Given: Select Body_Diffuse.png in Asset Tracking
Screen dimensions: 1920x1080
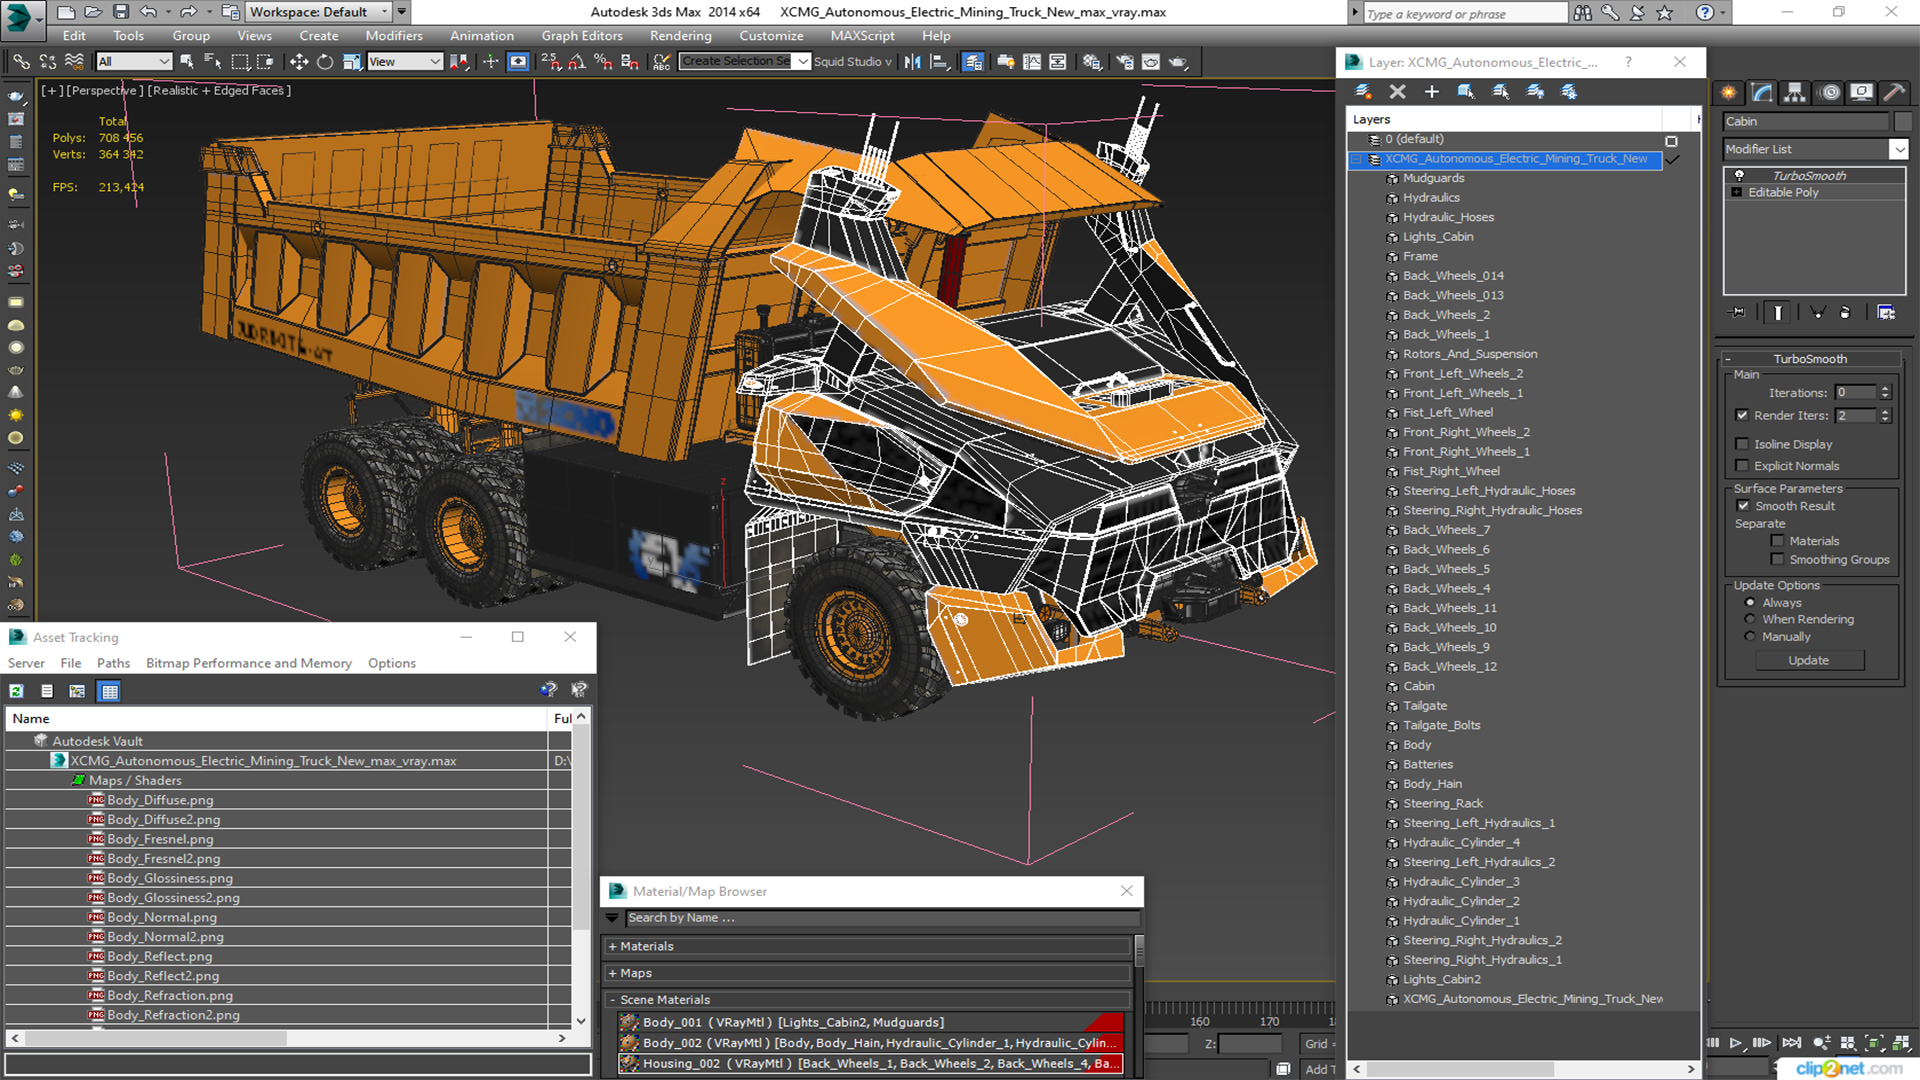Looking at the screenshot, I should [x=160, y=800].
